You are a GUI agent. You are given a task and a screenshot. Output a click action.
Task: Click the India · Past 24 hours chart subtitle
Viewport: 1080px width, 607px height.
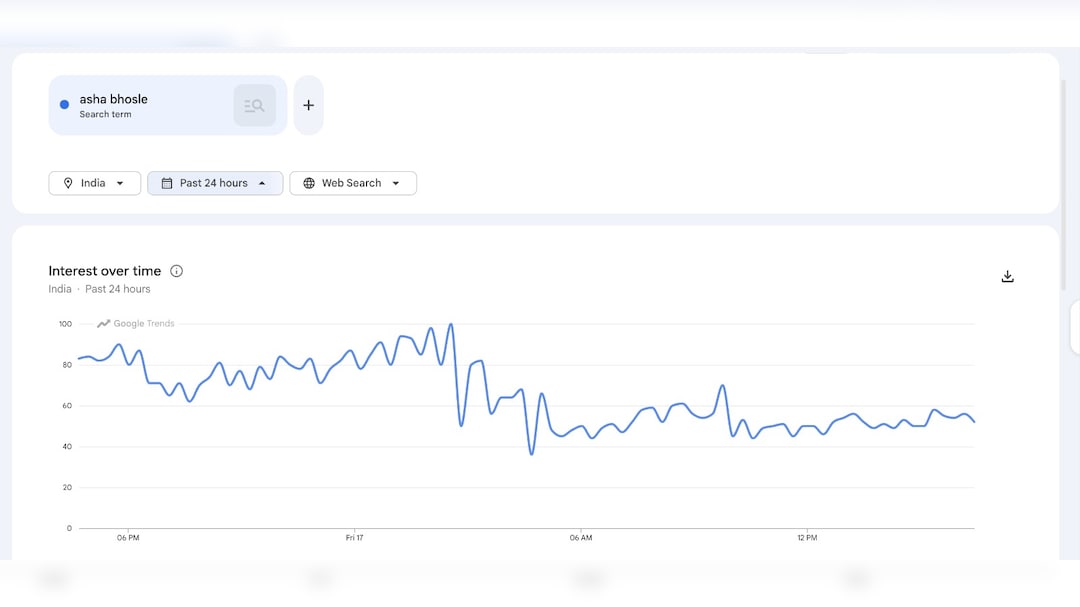pyautogui.click(x=99, y=289)
